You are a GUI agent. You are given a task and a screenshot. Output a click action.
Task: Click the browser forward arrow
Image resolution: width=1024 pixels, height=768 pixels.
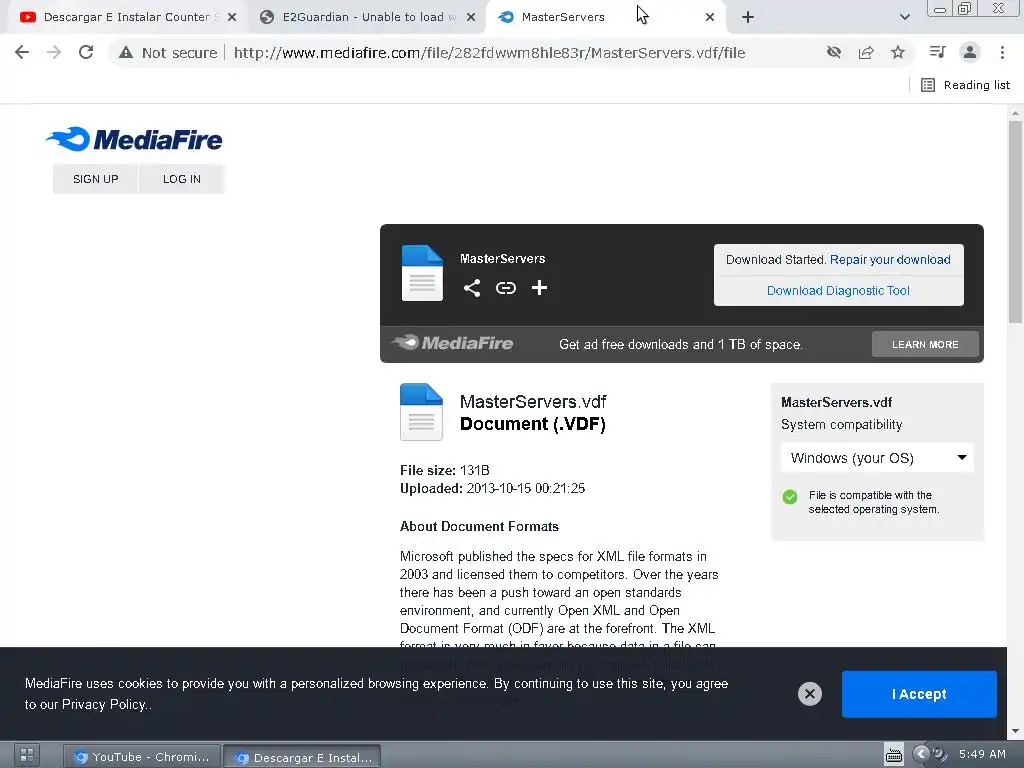[x=54, y=52]
